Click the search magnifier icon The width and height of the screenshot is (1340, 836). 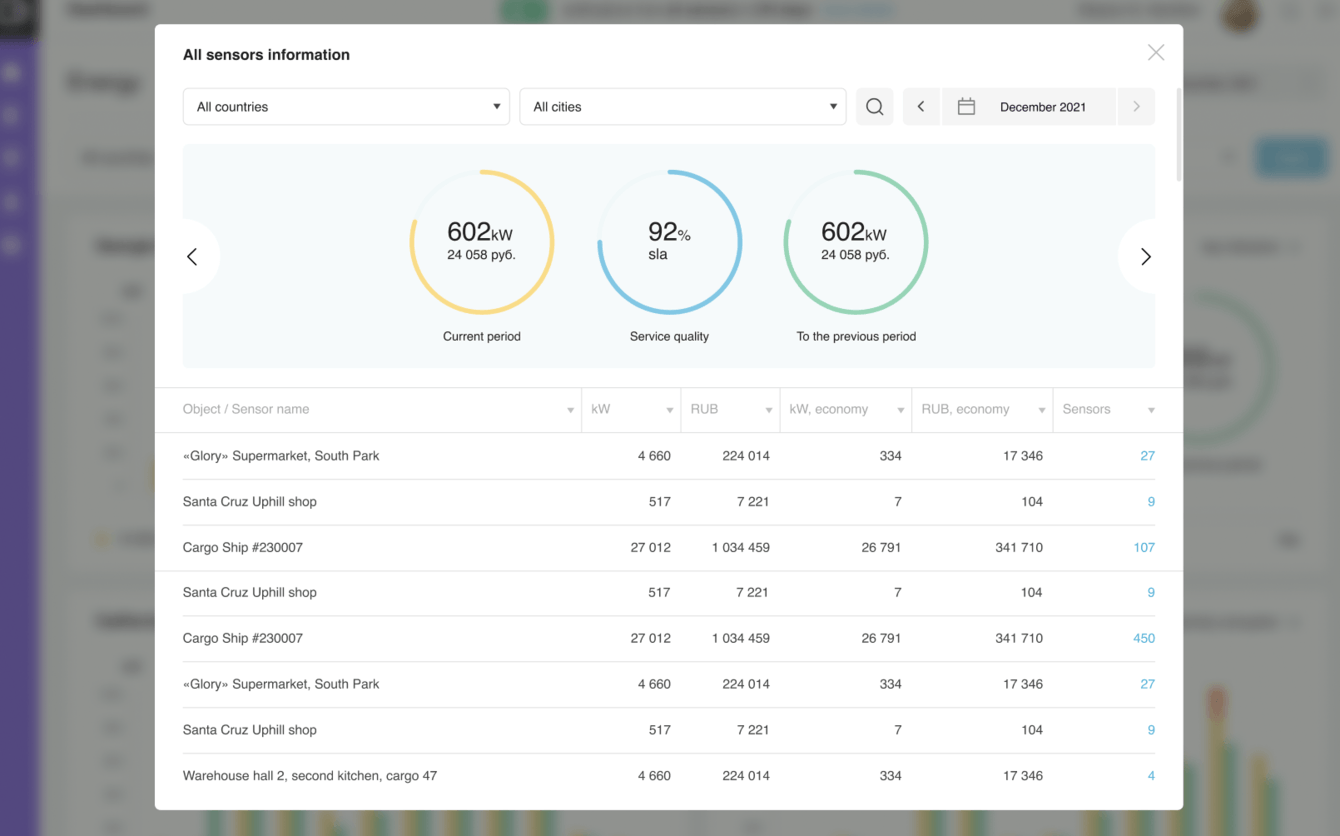click(x=874, y=107)
